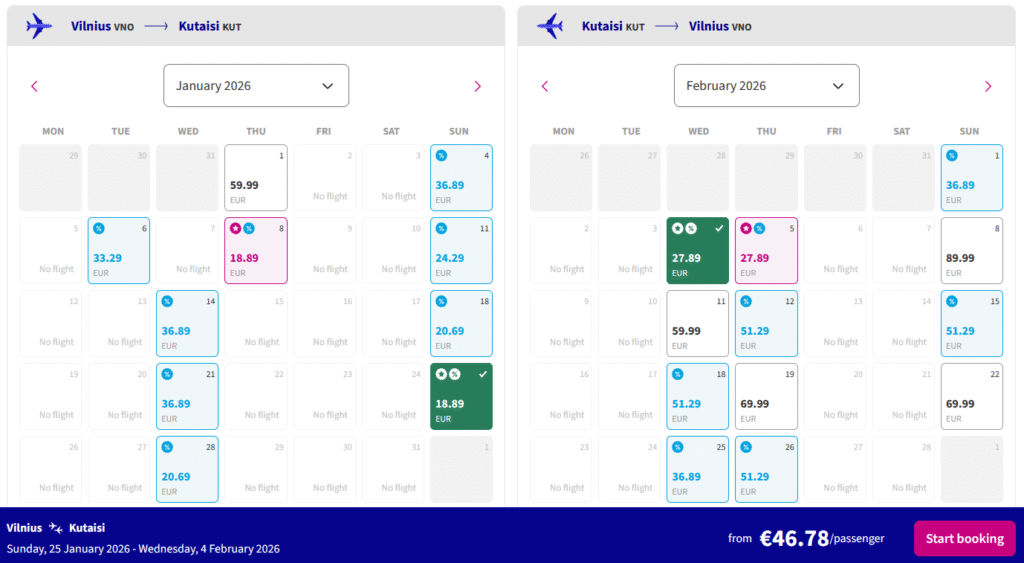Choose January 1 flight at 59.99 EUR
The width and height of the screenshot is (1024, 563).
point(256,178)
